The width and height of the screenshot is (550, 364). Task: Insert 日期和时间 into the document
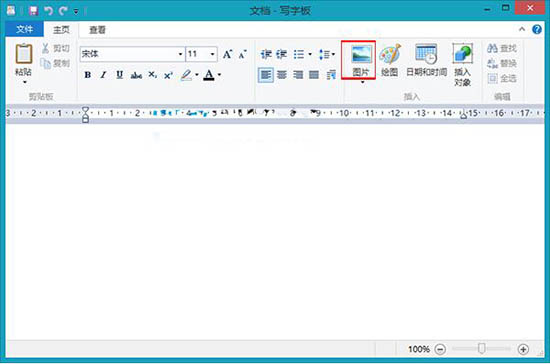point(426,60)
